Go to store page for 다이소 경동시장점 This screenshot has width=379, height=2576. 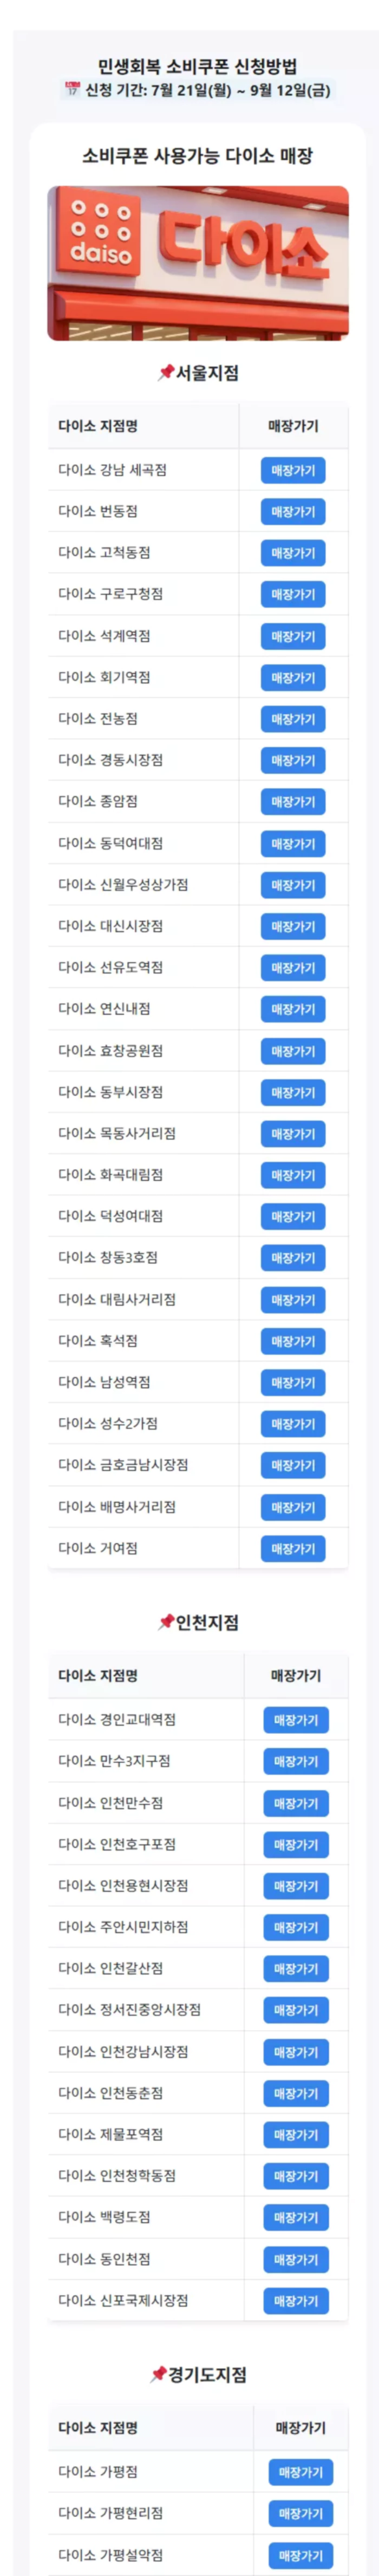pos(293,761)
